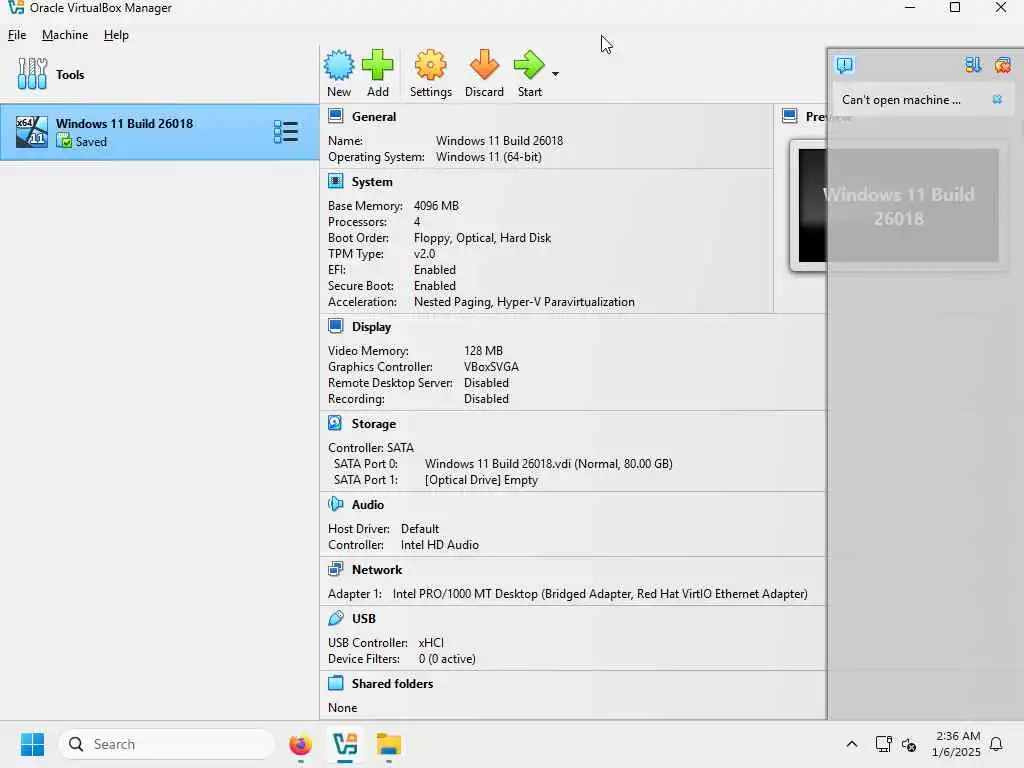Select the Windows 11 Build 26018 machine
Image resolution: width=1024 pixels, height=768 pixels.
pos(159,132)
